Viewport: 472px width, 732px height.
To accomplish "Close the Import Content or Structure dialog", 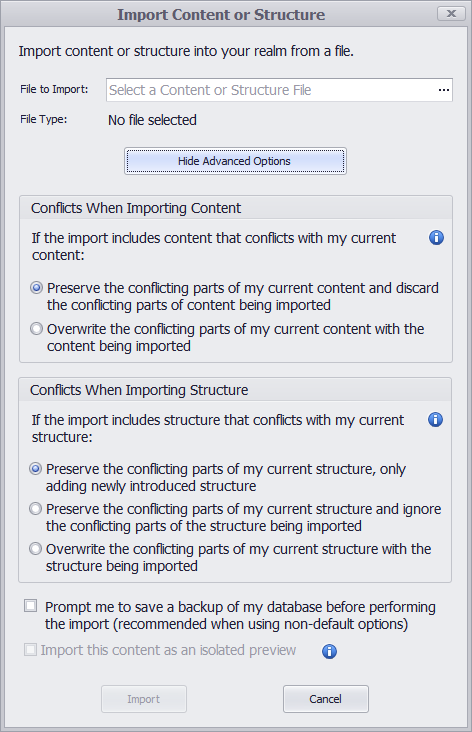I will (x=451, y=14).
